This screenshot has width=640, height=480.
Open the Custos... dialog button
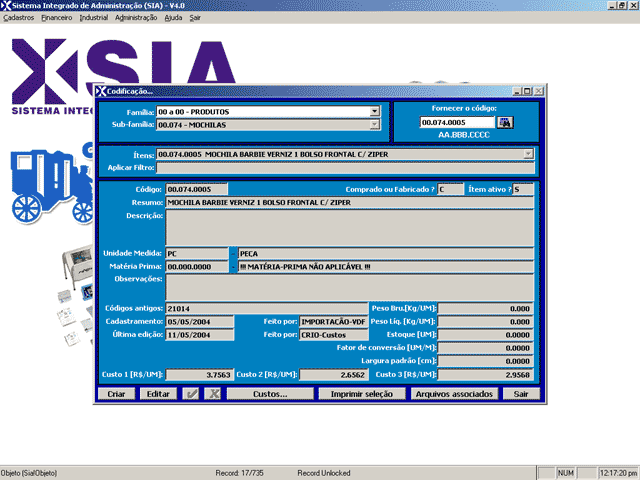pyautogui.click(x=270, y=394)
